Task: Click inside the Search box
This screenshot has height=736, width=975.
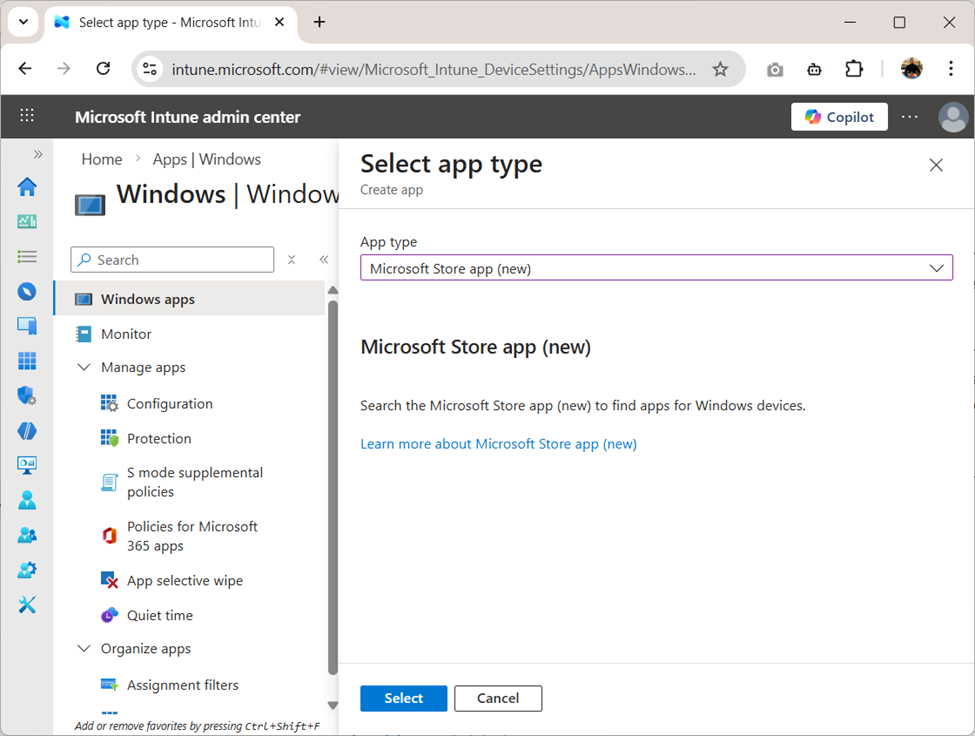Action: coord(171,259)
